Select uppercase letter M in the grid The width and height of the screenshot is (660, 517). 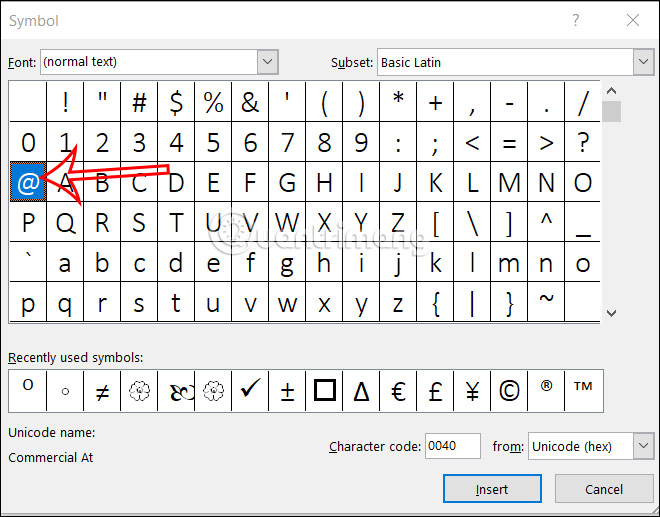pyautogui.click(x=509, y=182)
